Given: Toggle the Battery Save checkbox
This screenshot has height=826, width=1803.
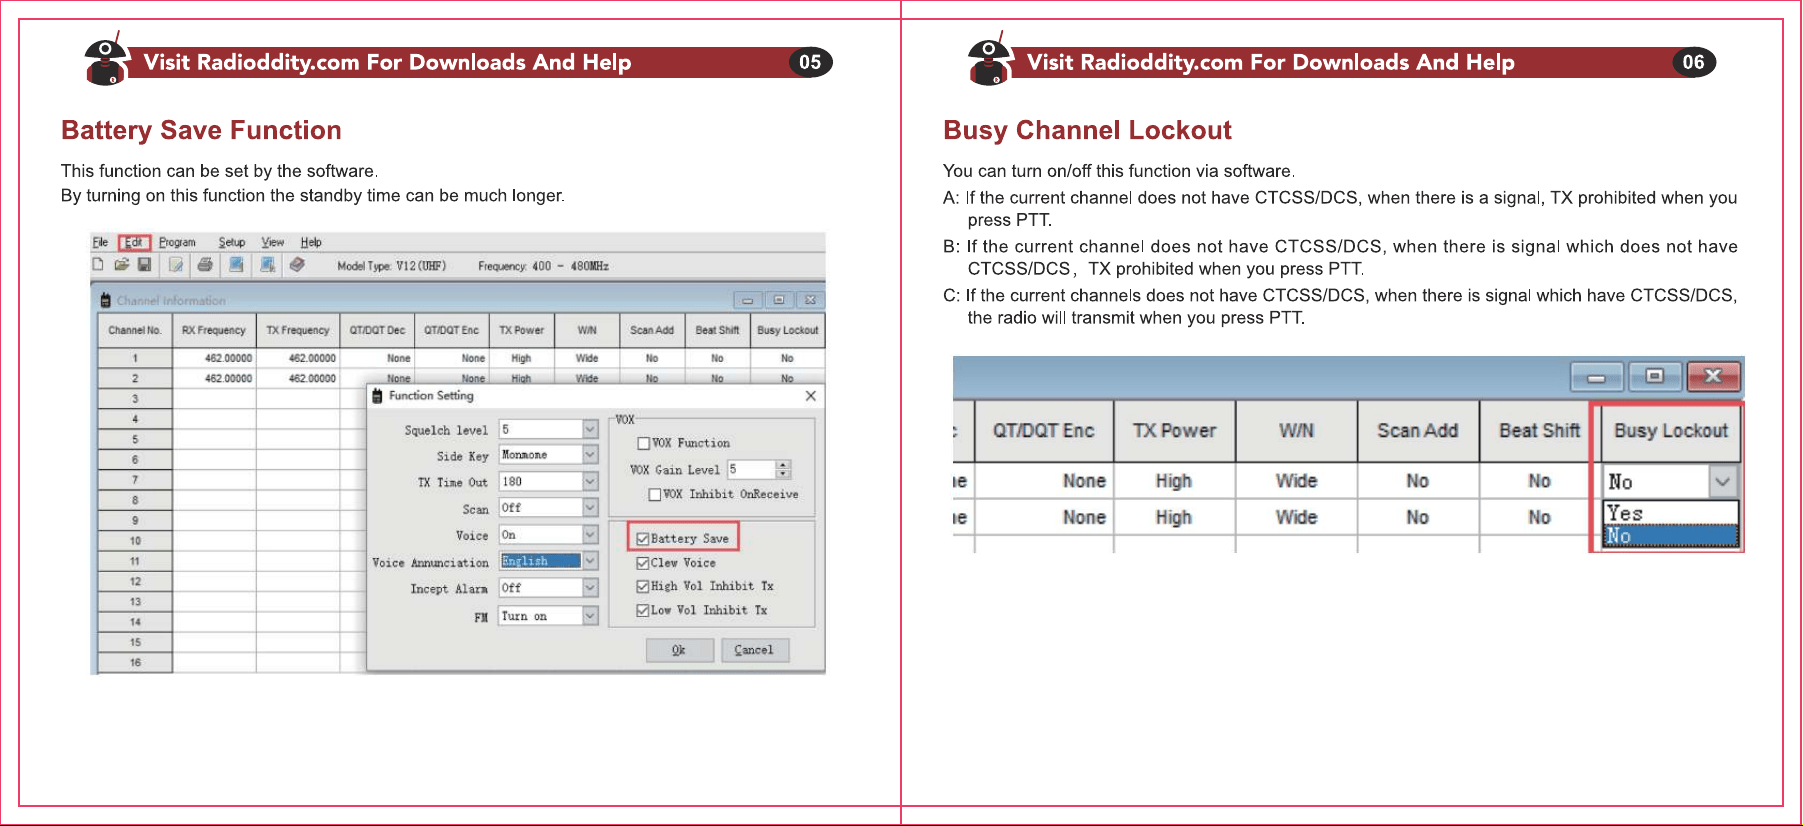Looking at the screenshot, I should tap(643, 539).
